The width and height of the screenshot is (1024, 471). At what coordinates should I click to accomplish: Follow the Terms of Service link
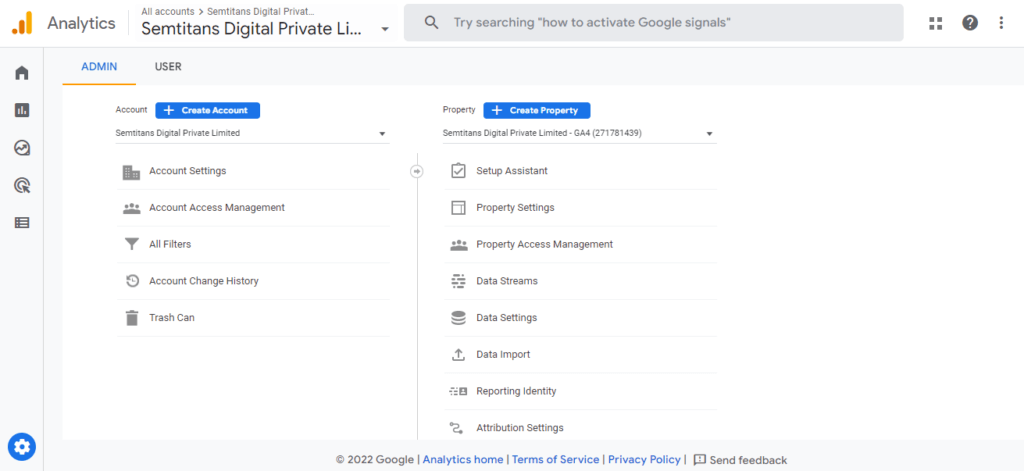click(555, 460)
